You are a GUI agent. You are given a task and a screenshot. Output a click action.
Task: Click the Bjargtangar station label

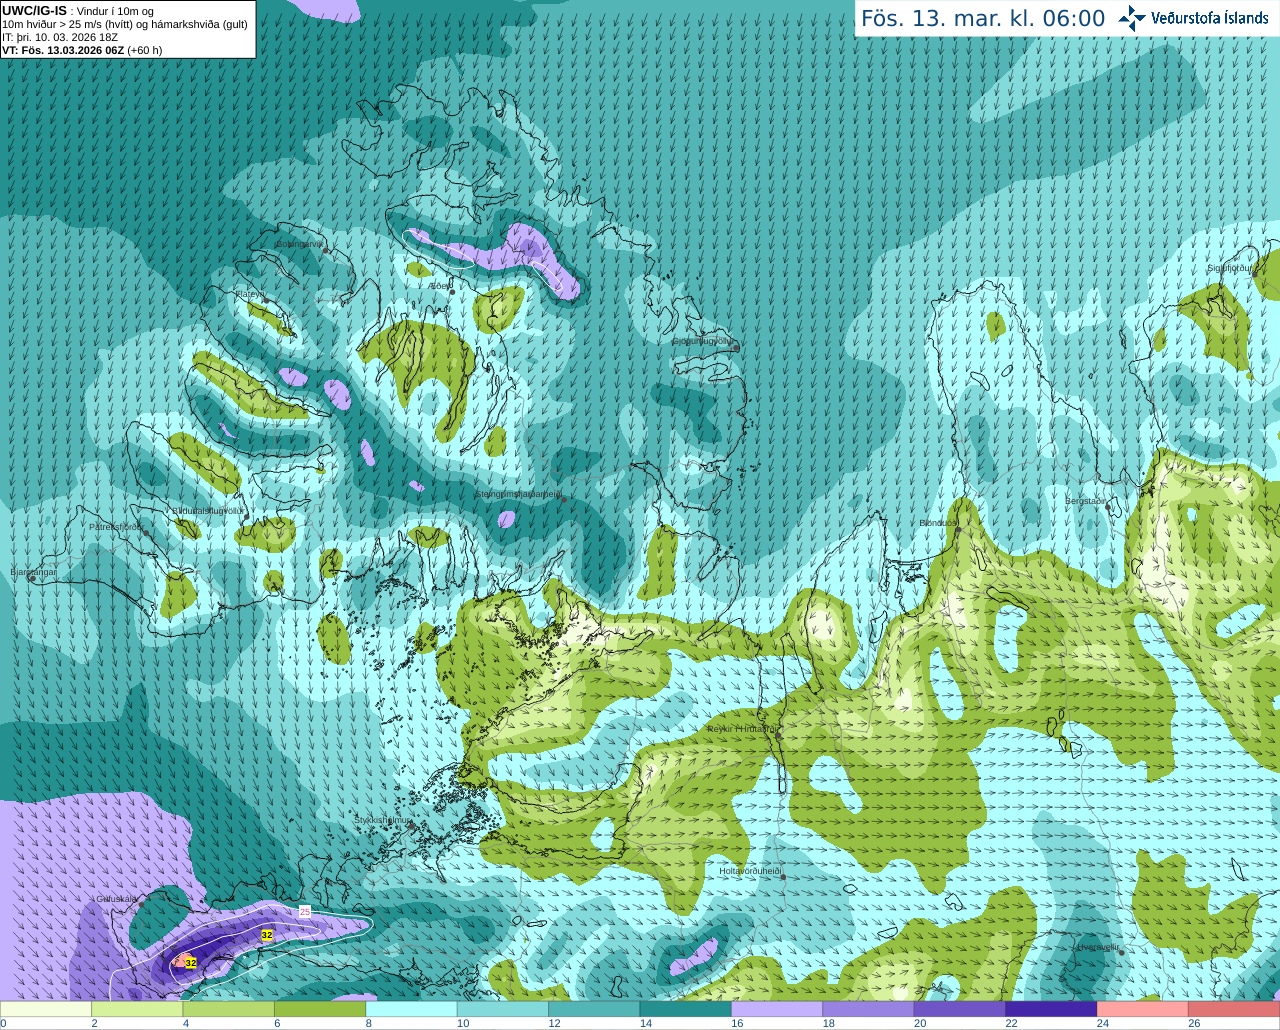click(34, 572)
